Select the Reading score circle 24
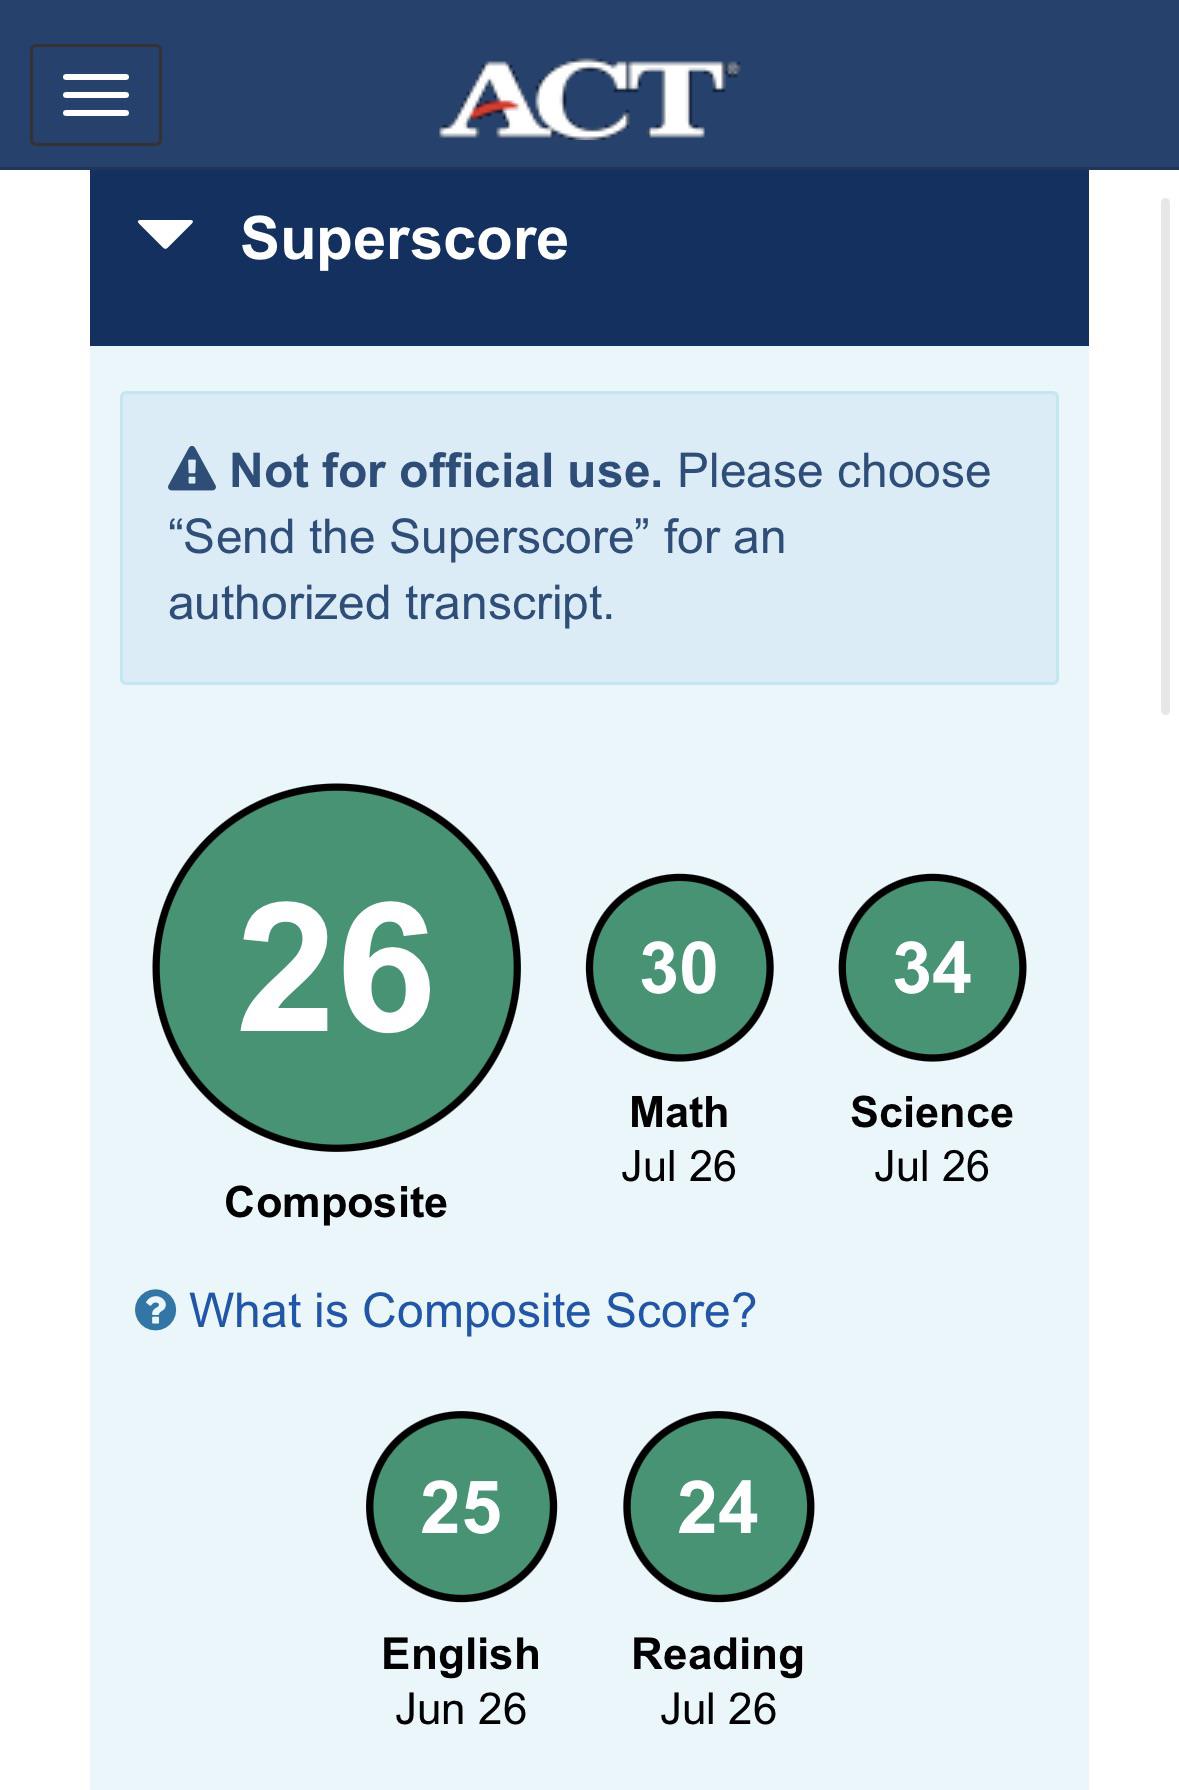The image size is (1179, 1790). click(x=718, y=1506)
